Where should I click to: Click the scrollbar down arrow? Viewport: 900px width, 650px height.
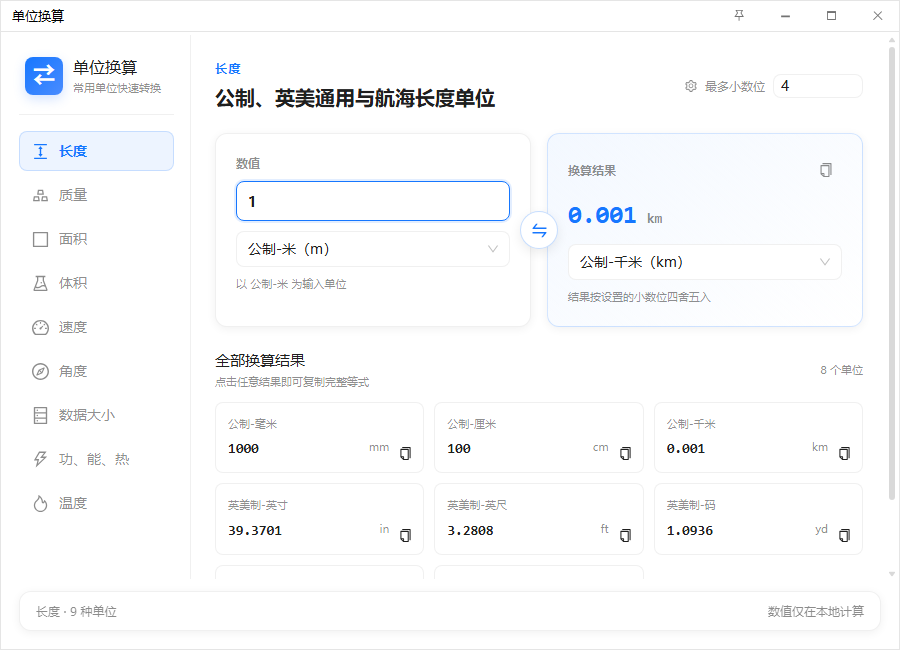coord(891,573)
